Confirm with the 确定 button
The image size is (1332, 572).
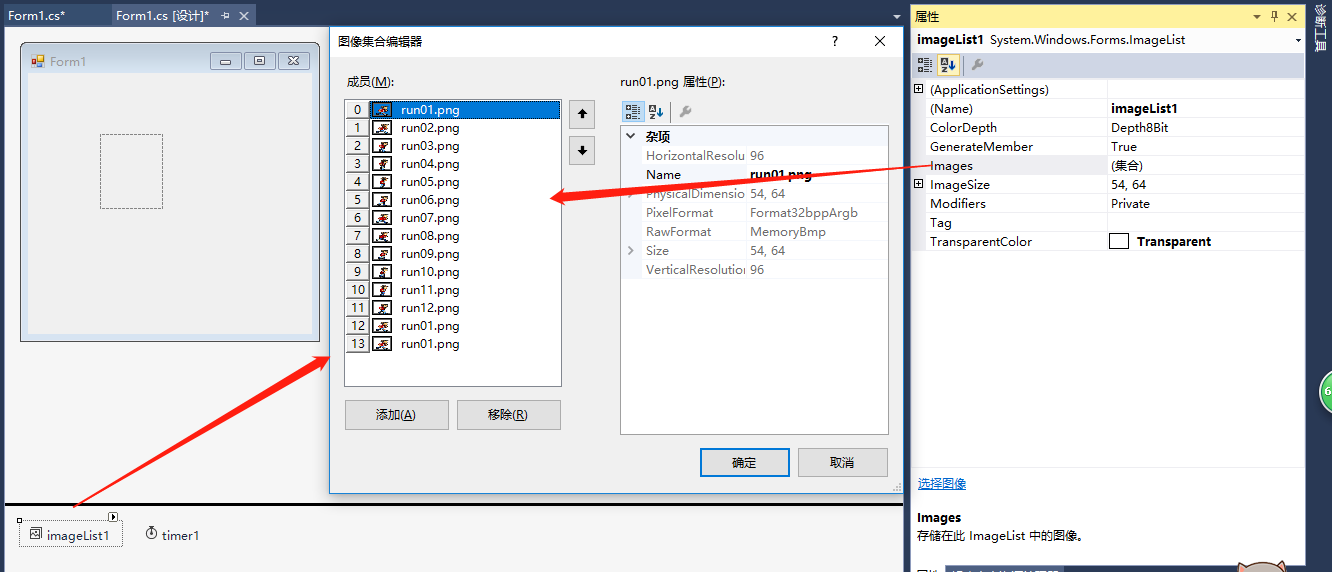coord(745,463)
